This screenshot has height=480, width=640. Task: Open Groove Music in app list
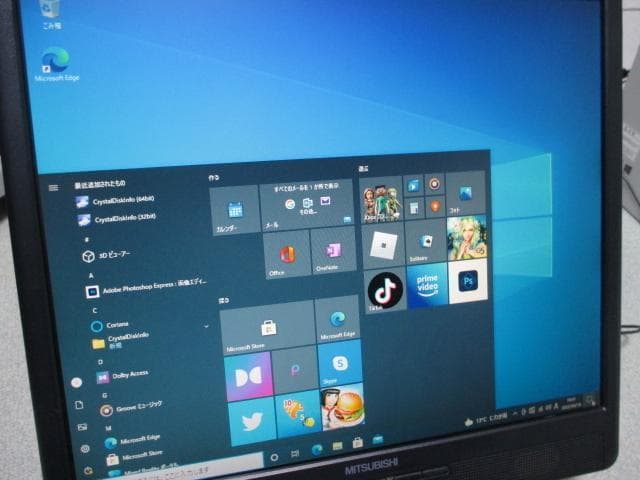click(x=131, y=408)
